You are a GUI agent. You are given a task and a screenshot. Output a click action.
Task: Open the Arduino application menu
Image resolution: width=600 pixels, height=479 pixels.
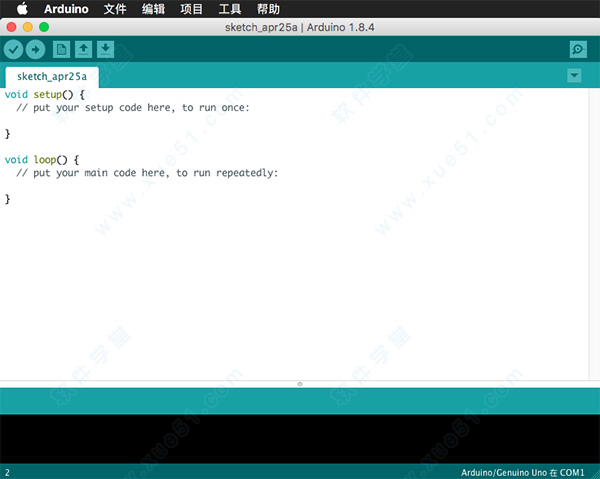[66, 9]
